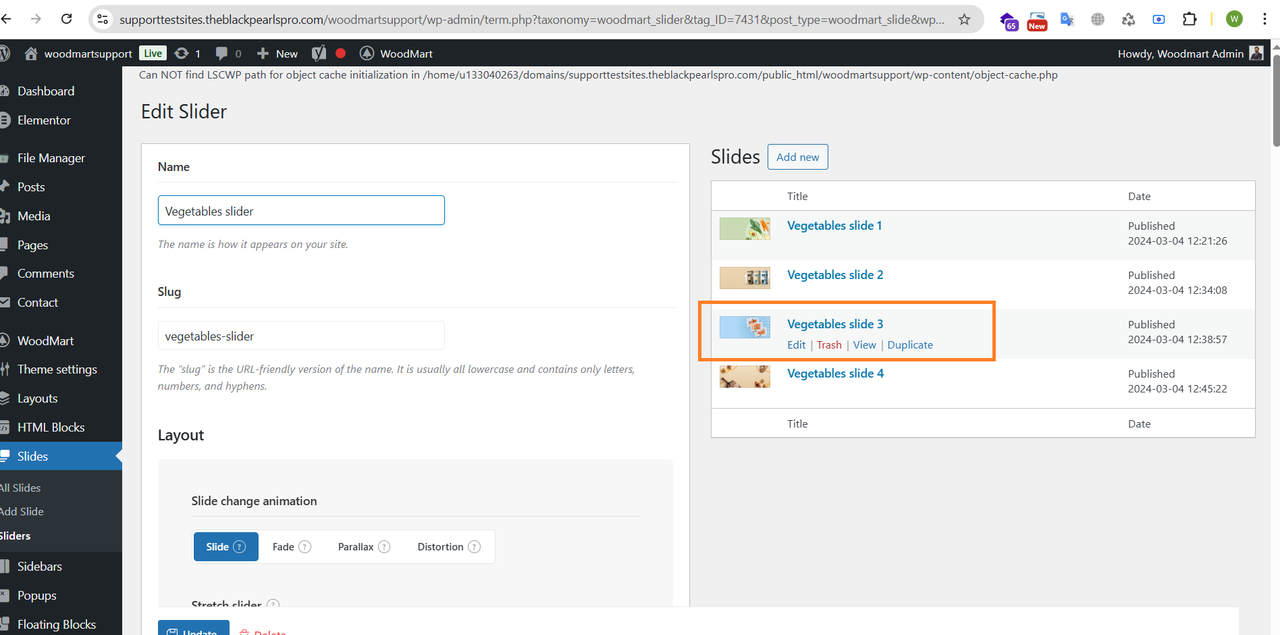The image size is (1280, 635).
Task: Click Edit under Vegetables slide 3
Action: point(796,345)
